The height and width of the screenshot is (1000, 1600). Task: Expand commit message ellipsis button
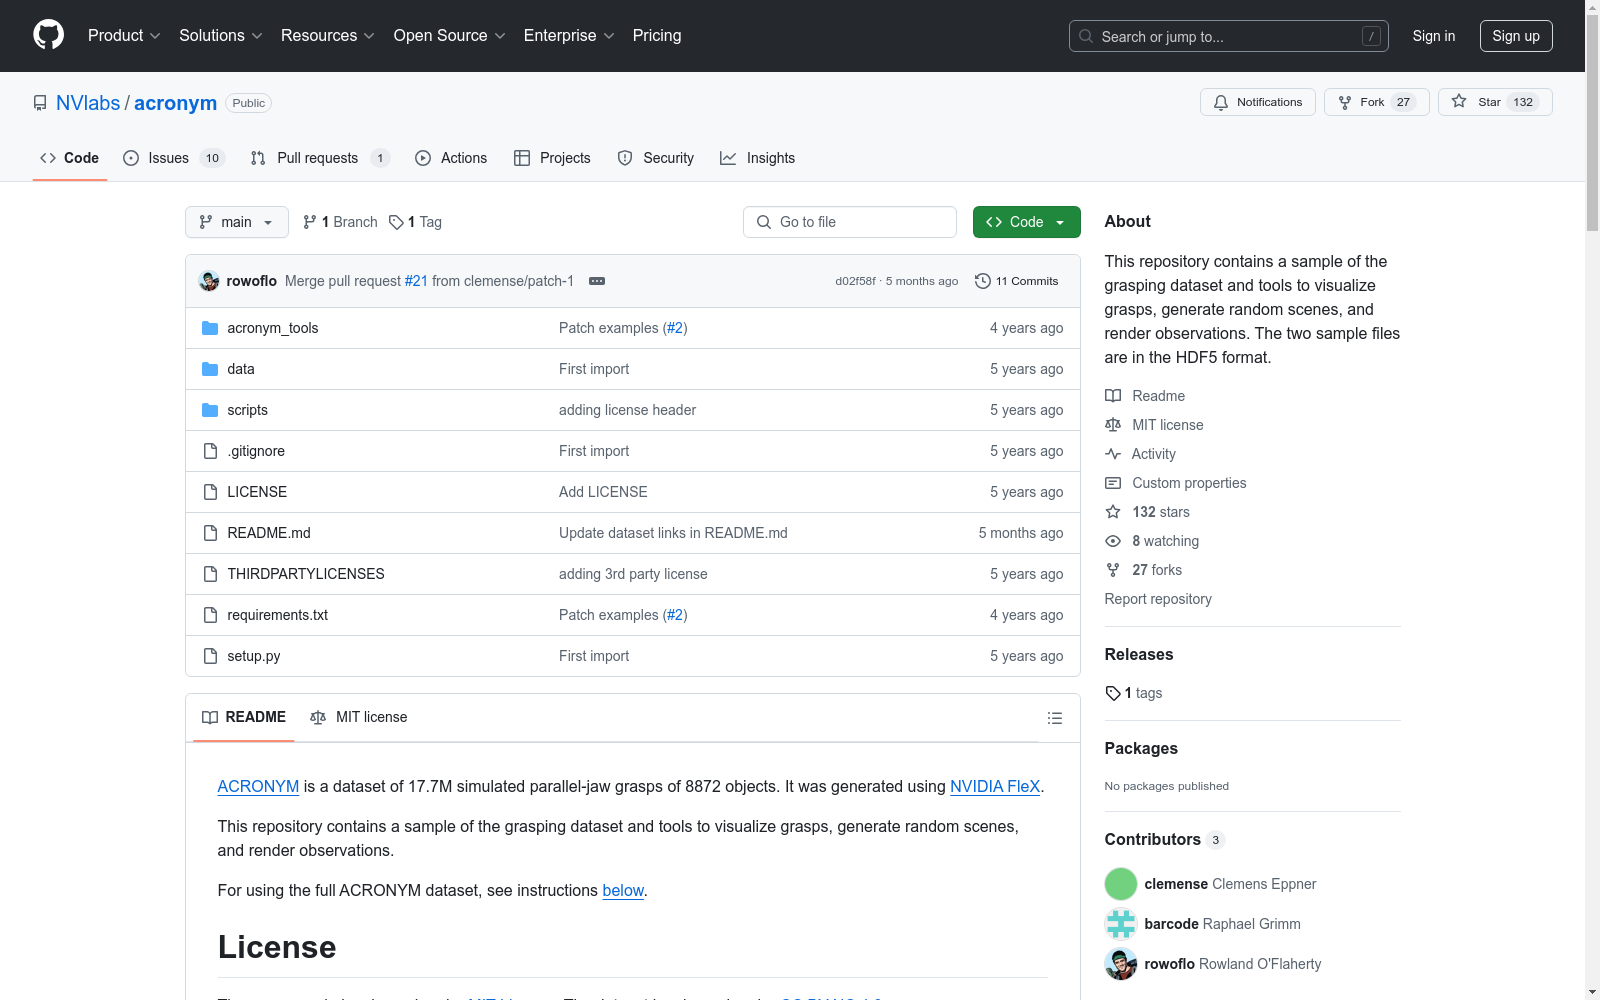point(597,281)
